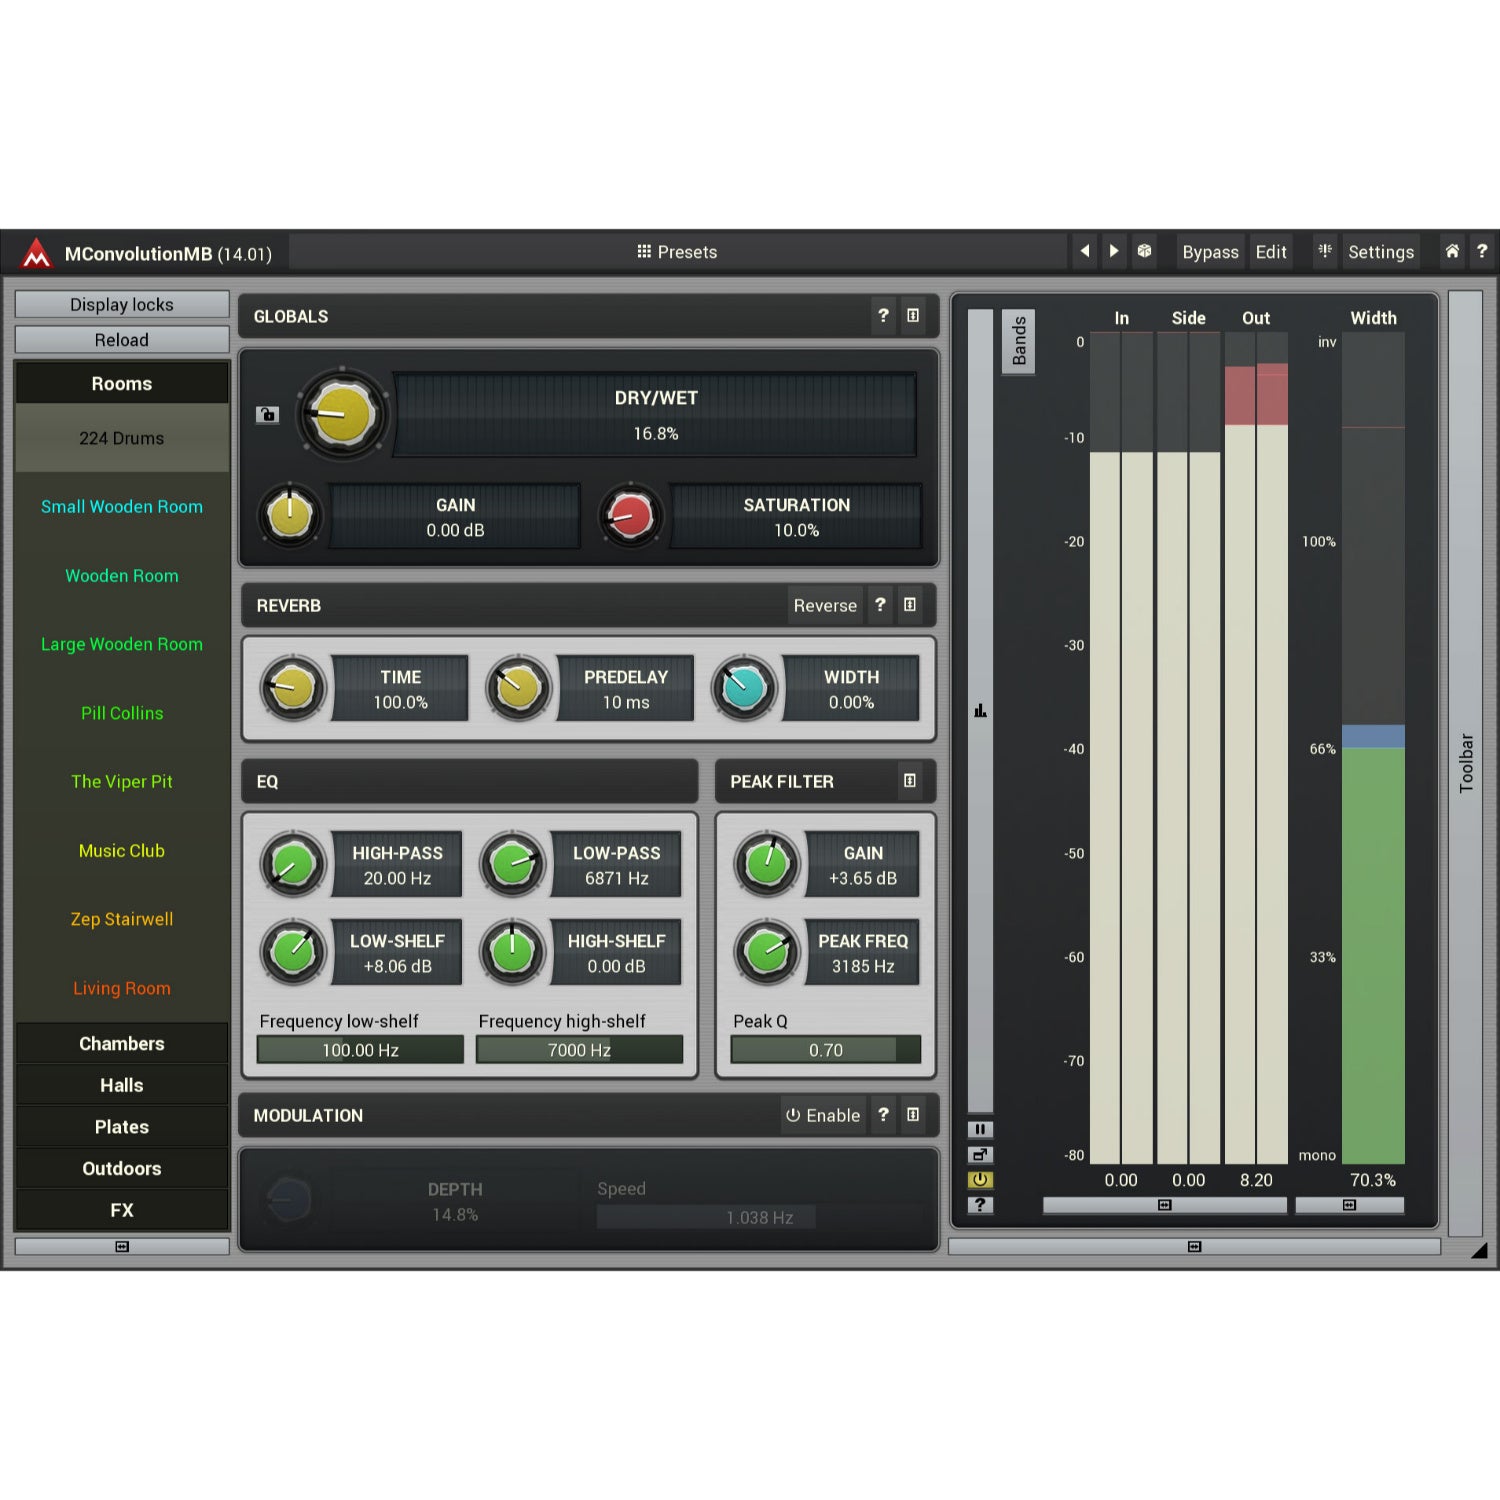
Task: Click the collapse handle below preset list
Action: point(122,1246)
